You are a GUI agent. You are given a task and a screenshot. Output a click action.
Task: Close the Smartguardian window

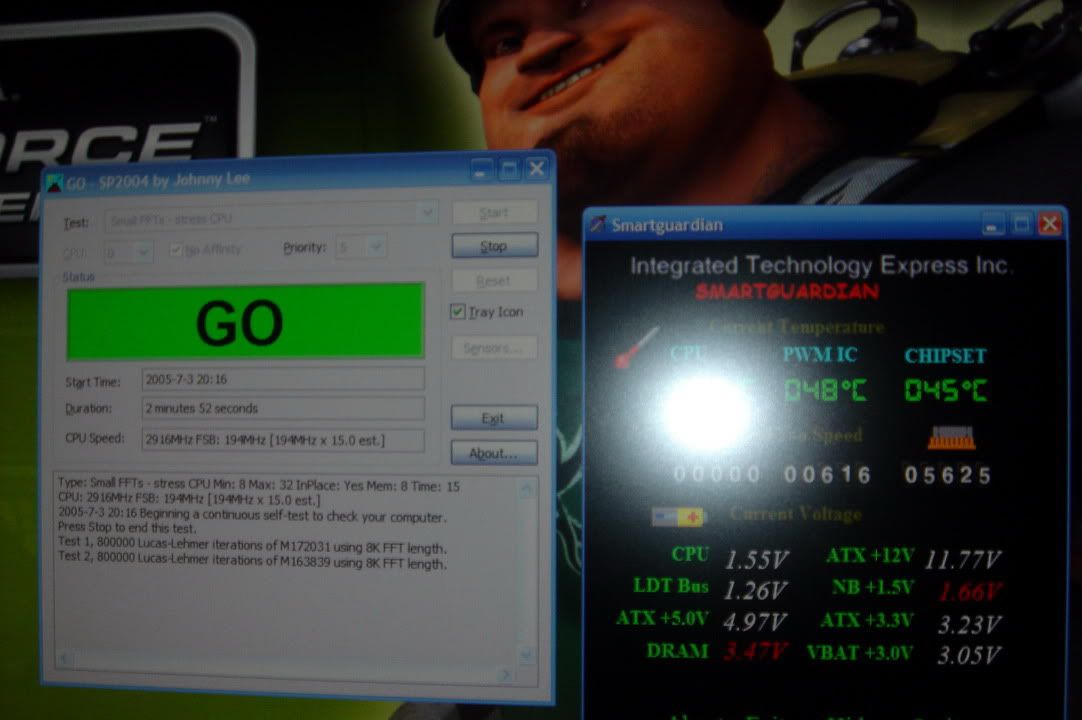coord(1049,224)
